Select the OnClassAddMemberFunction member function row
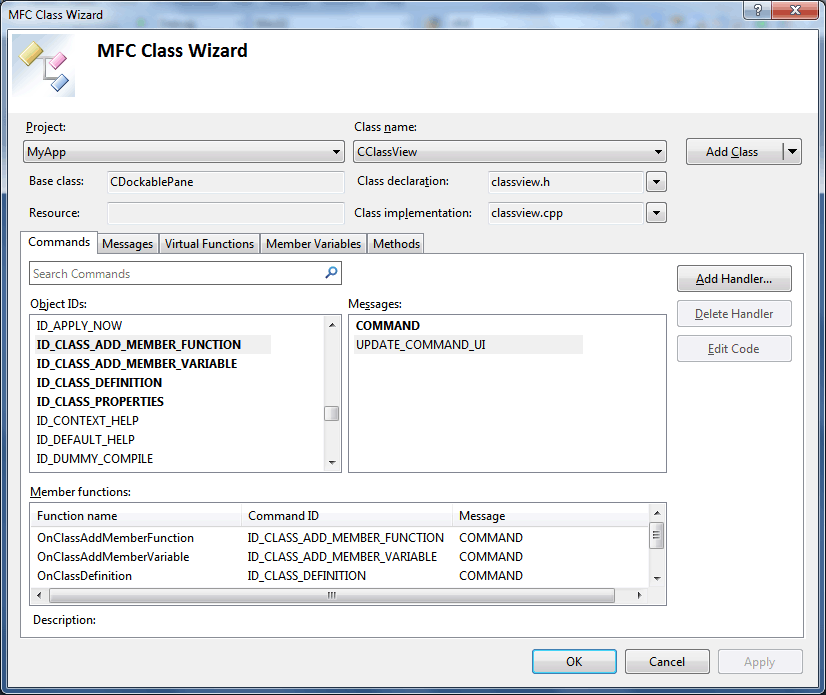Image resolution: width=826 pixels, height=695 pixels. (x=342, y=537)
